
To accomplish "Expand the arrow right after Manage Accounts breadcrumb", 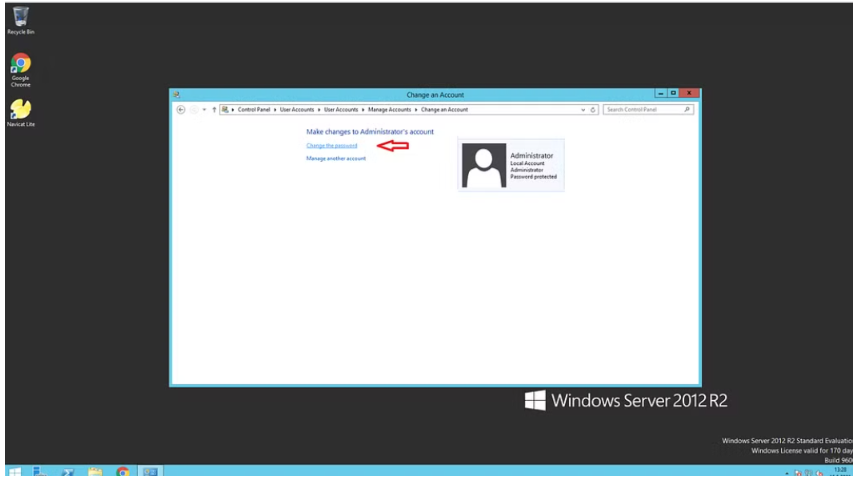I will point(416,109).
